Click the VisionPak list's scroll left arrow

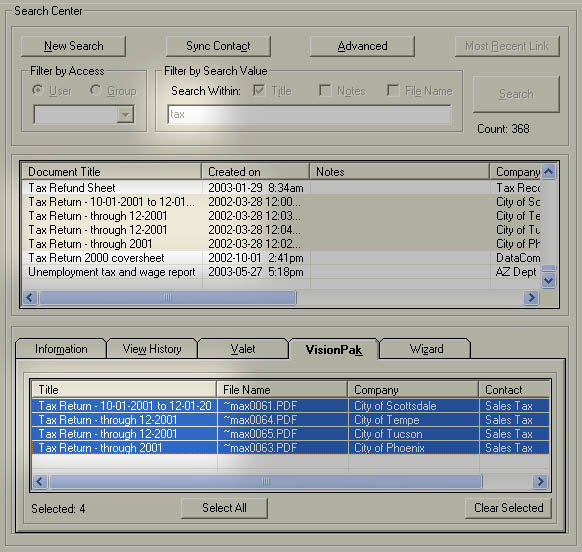[40, 481]
